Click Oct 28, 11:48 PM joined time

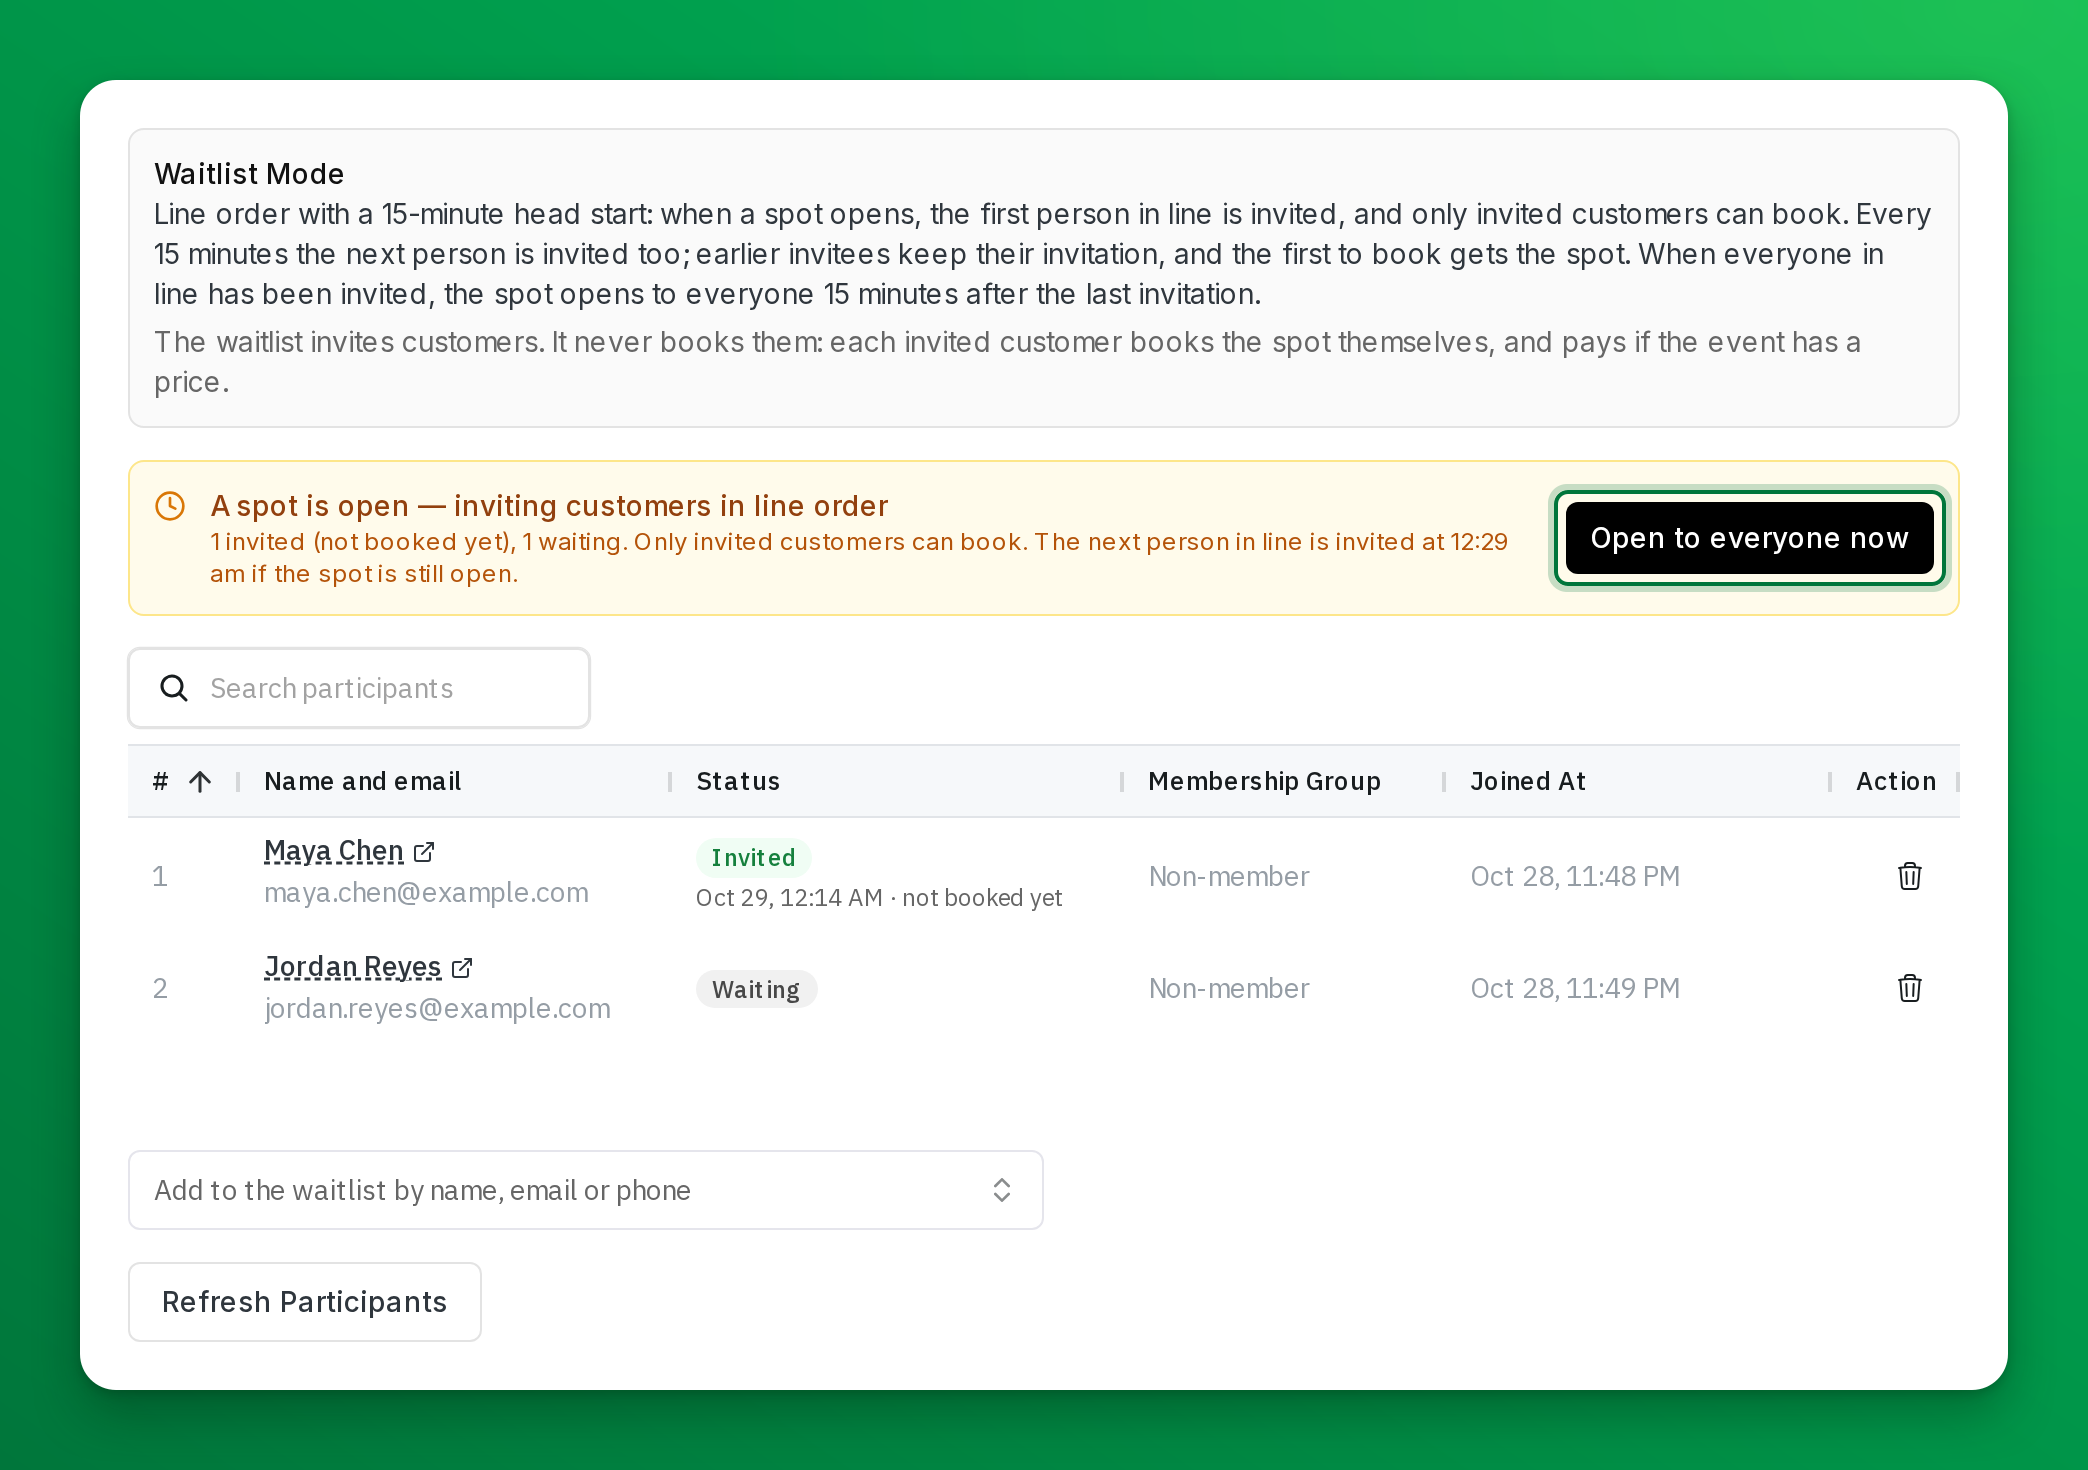point(1575,877)
